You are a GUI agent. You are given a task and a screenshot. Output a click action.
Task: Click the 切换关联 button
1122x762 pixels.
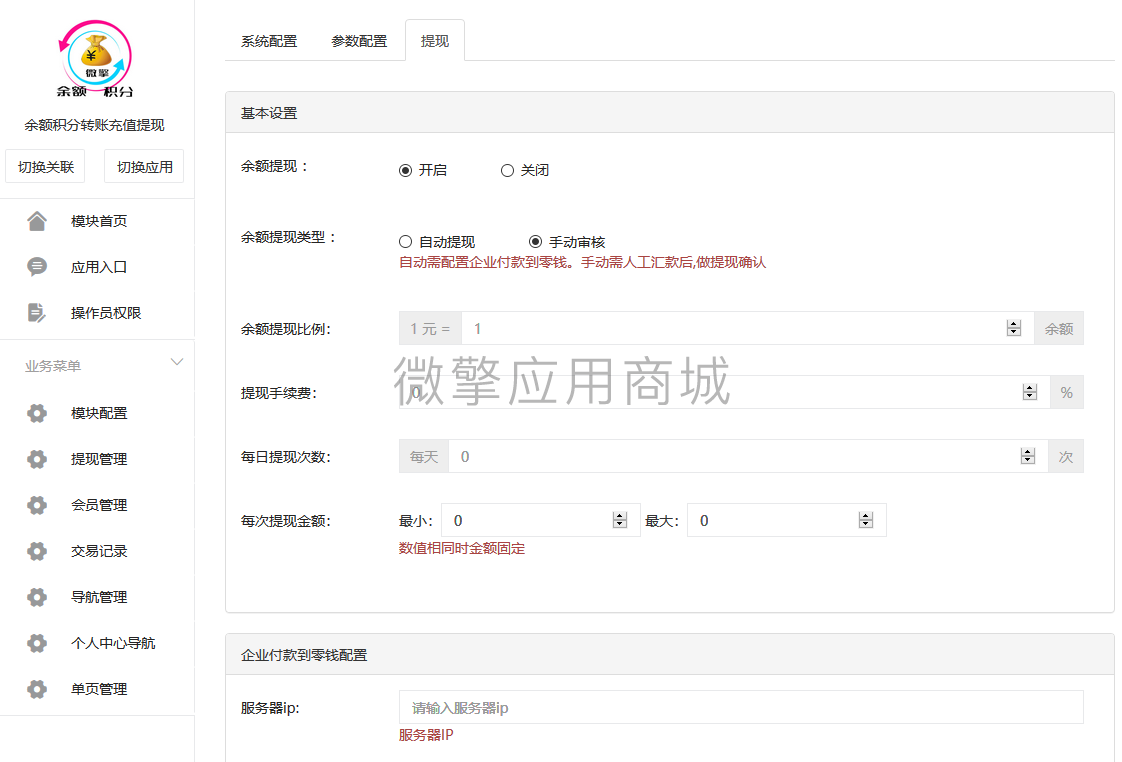click(46, 165)
